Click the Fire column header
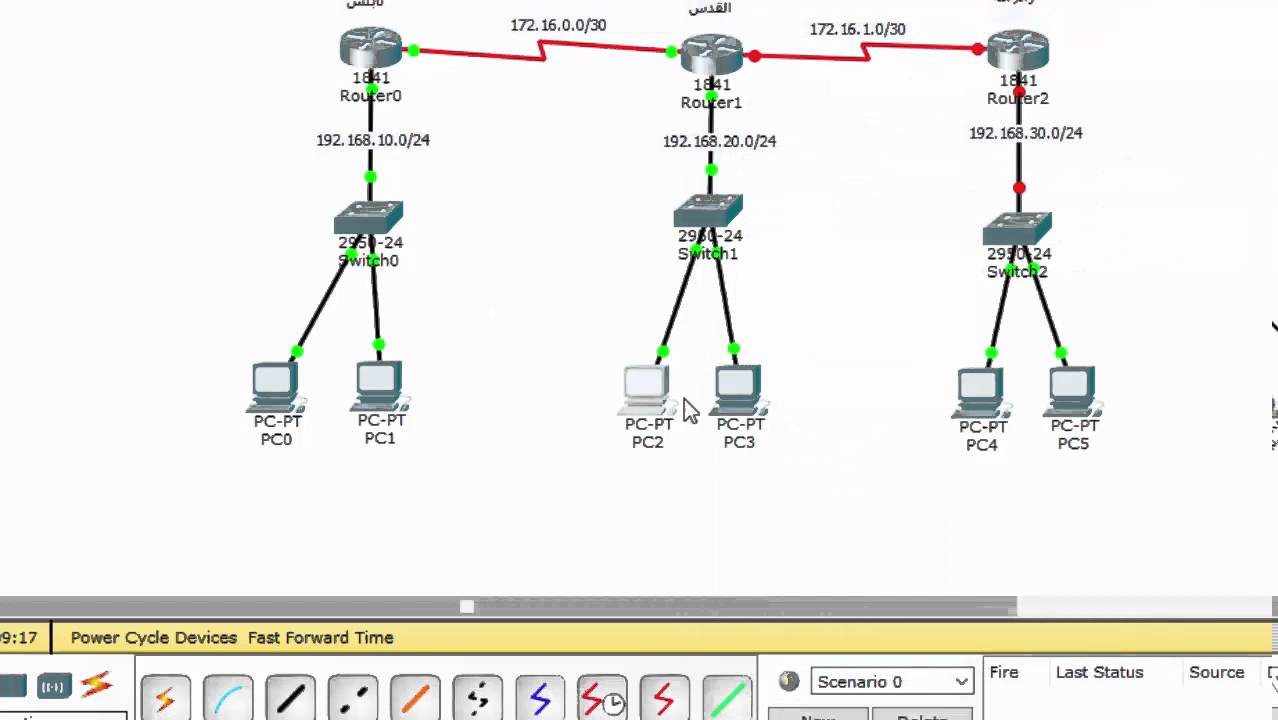The width and height of the screenshot is (1278, 720). click(x=1004, y=672)
